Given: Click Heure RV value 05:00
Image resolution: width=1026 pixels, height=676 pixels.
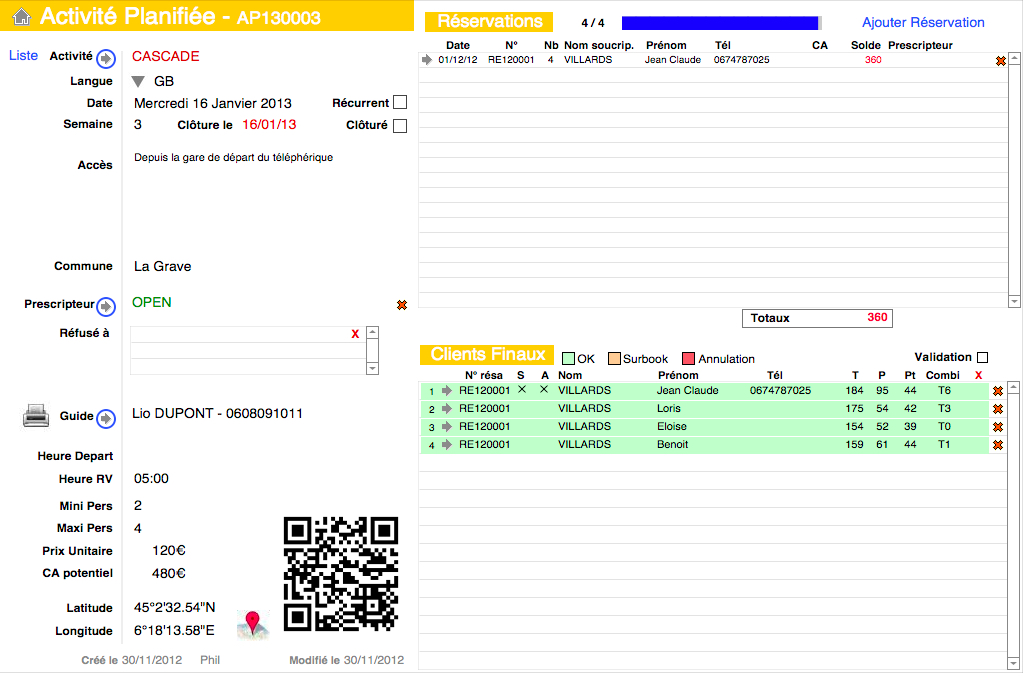Looking at the screenshot, I should pyautogui.click(x=151, y=478).
